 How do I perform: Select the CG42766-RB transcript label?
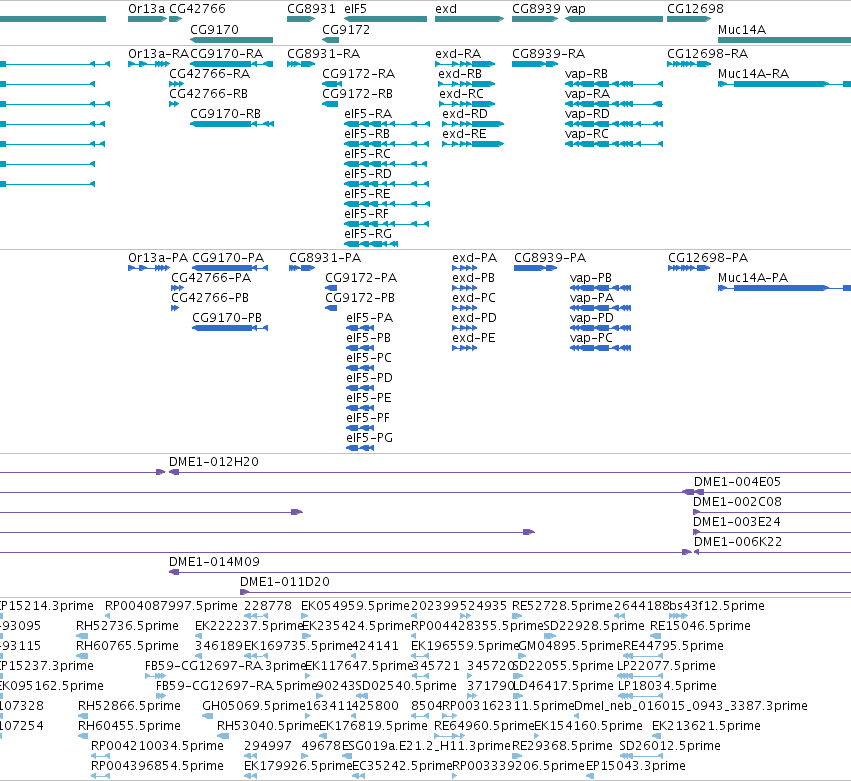point(208,93)
